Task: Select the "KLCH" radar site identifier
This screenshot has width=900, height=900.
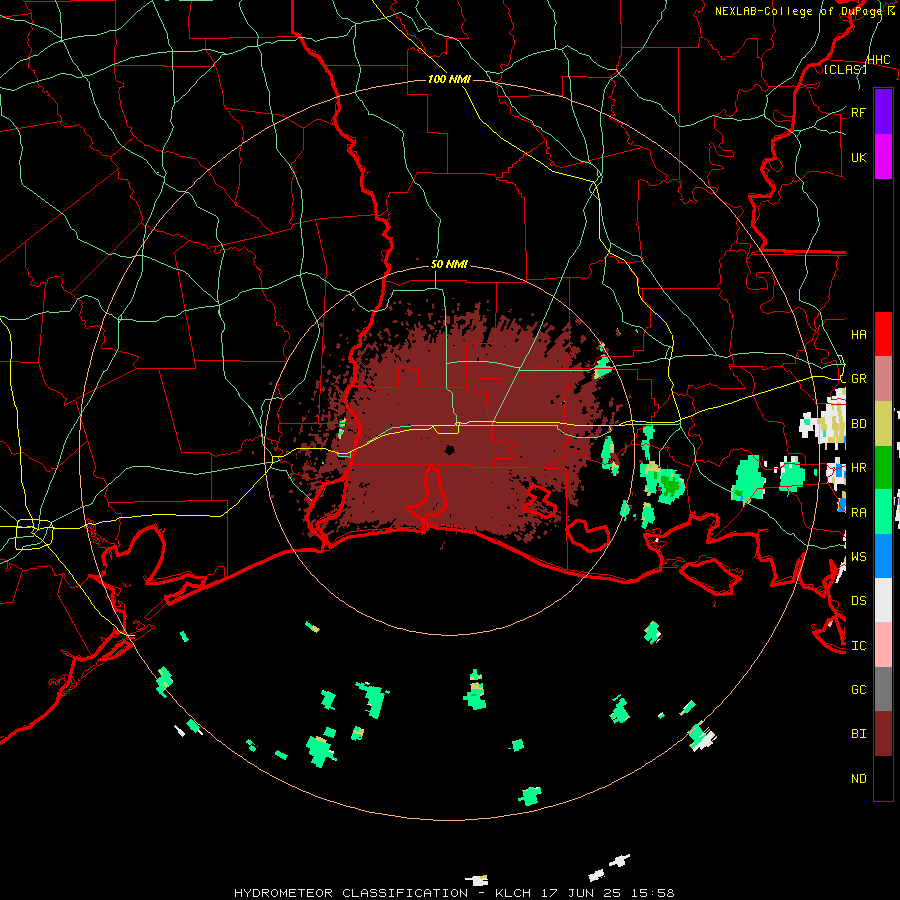Action: tap(510, 893)
